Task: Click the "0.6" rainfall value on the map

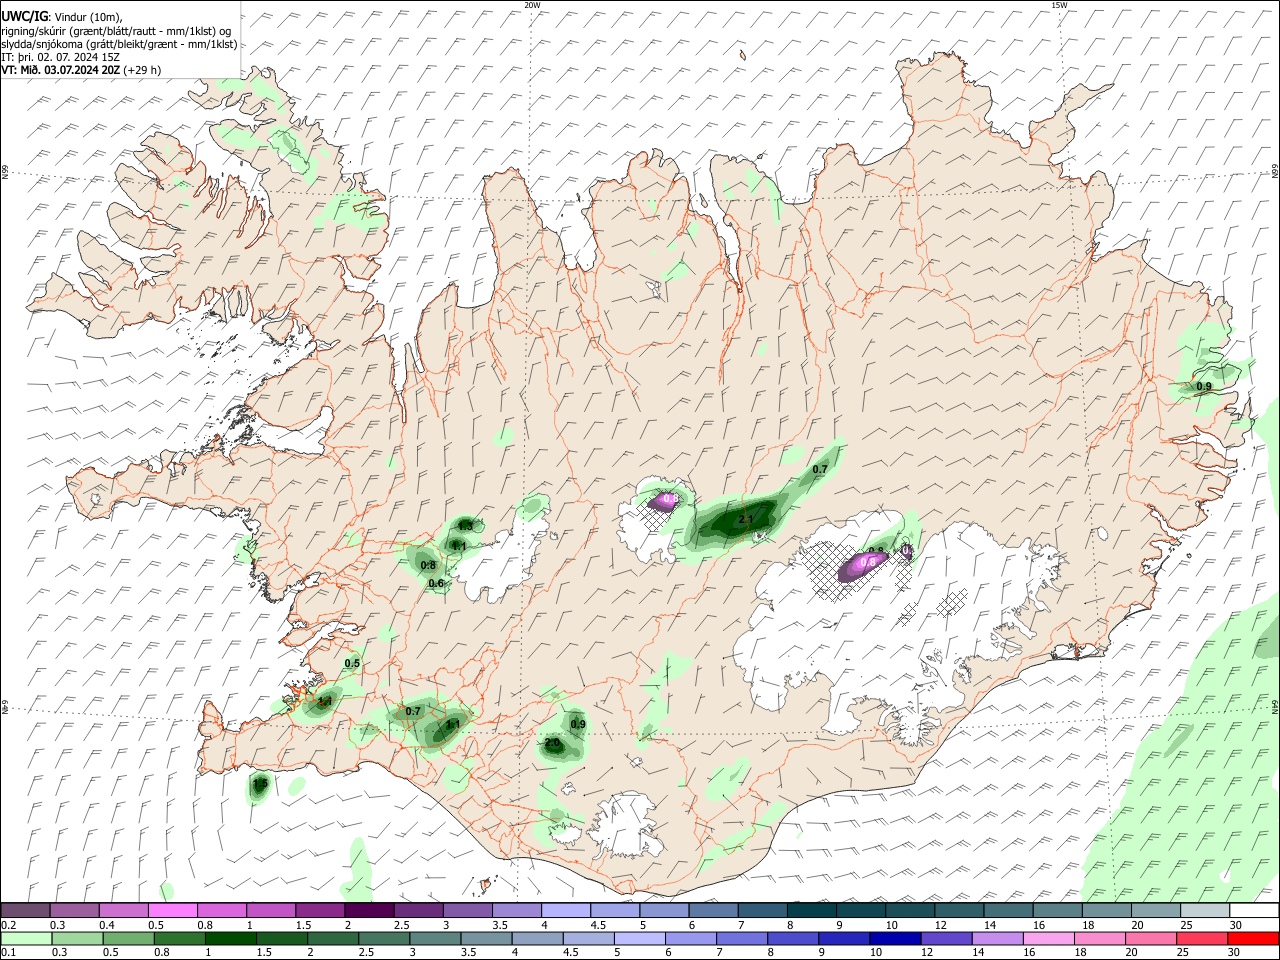Action: click(x=436, y=584)
